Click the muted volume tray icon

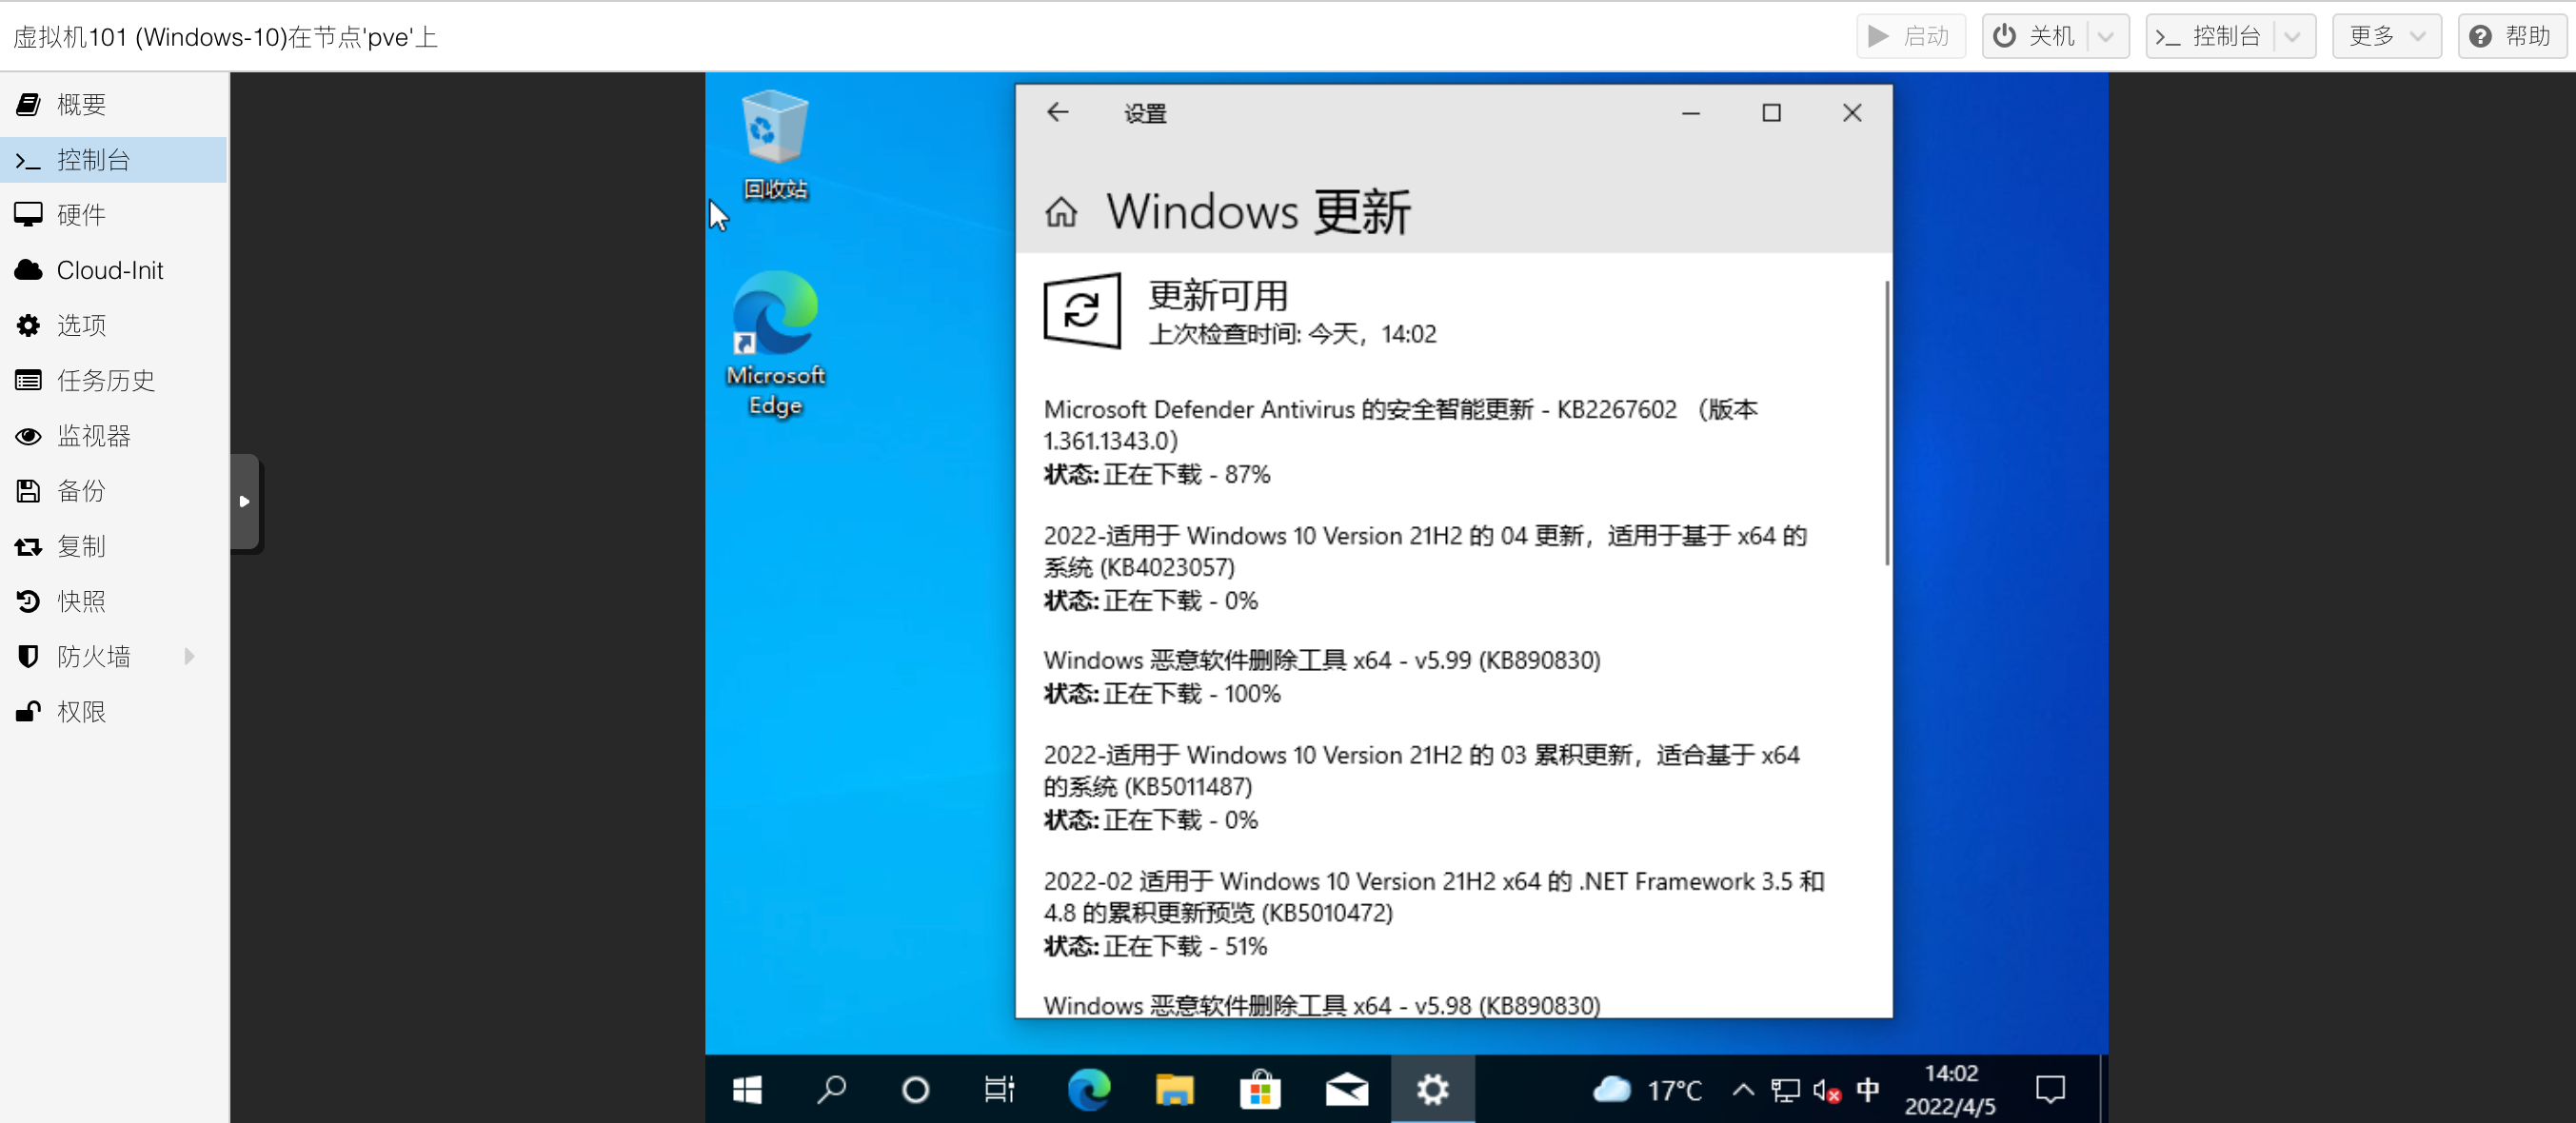[1827, 1090]
